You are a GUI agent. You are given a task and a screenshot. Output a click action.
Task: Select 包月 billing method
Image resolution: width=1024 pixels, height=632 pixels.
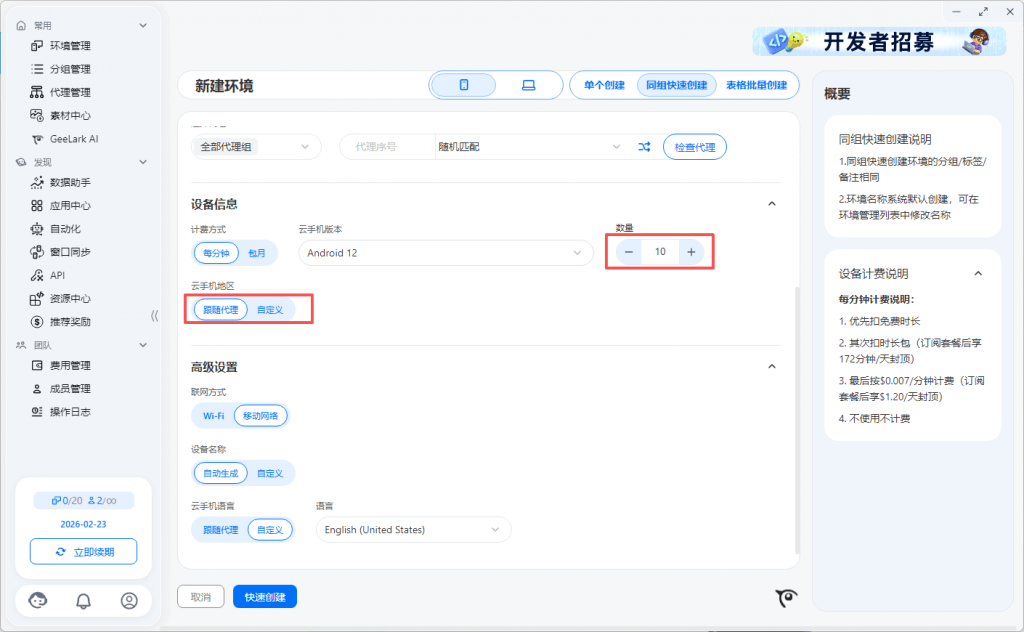click(x=257, y=253)
